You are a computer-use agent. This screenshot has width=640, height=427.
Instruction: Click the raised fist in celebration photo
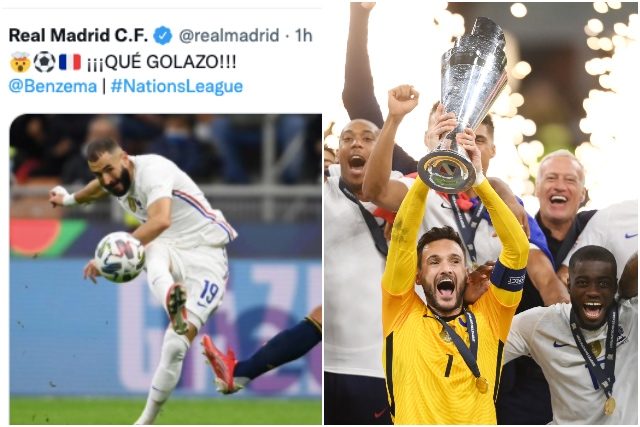coord(403,100)
